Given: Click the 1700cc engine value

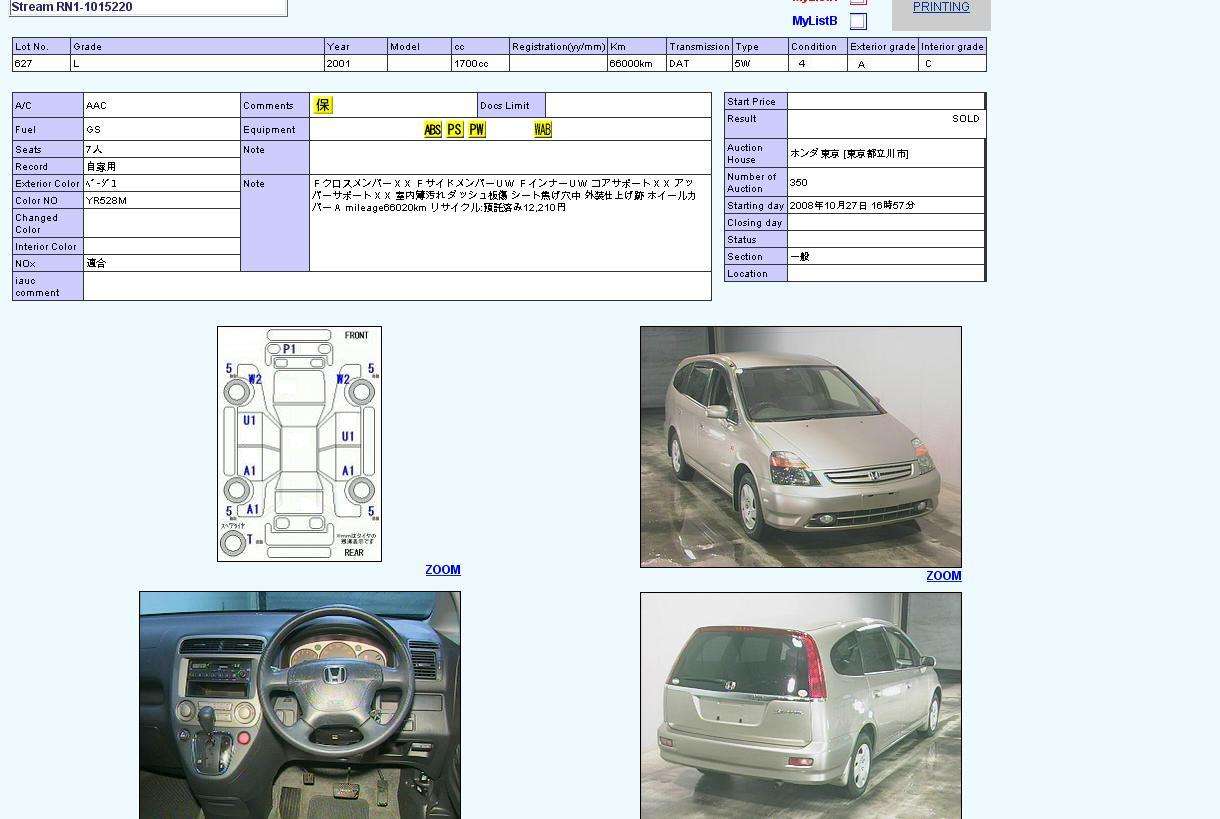Looking at the screenshot, I should click(472, 63).
